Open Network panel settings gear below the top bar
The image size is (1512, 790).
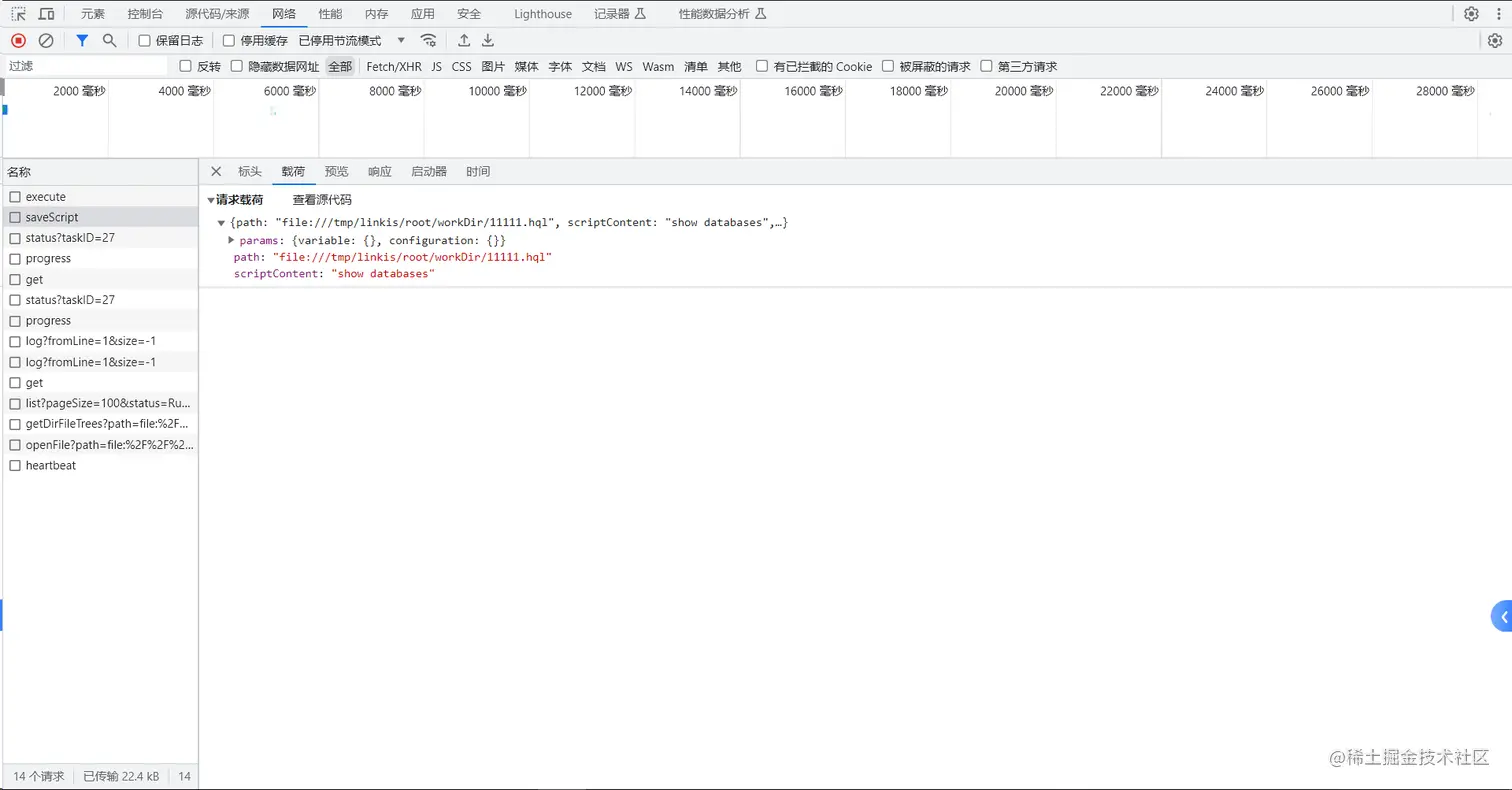(x=1495, y=41)
